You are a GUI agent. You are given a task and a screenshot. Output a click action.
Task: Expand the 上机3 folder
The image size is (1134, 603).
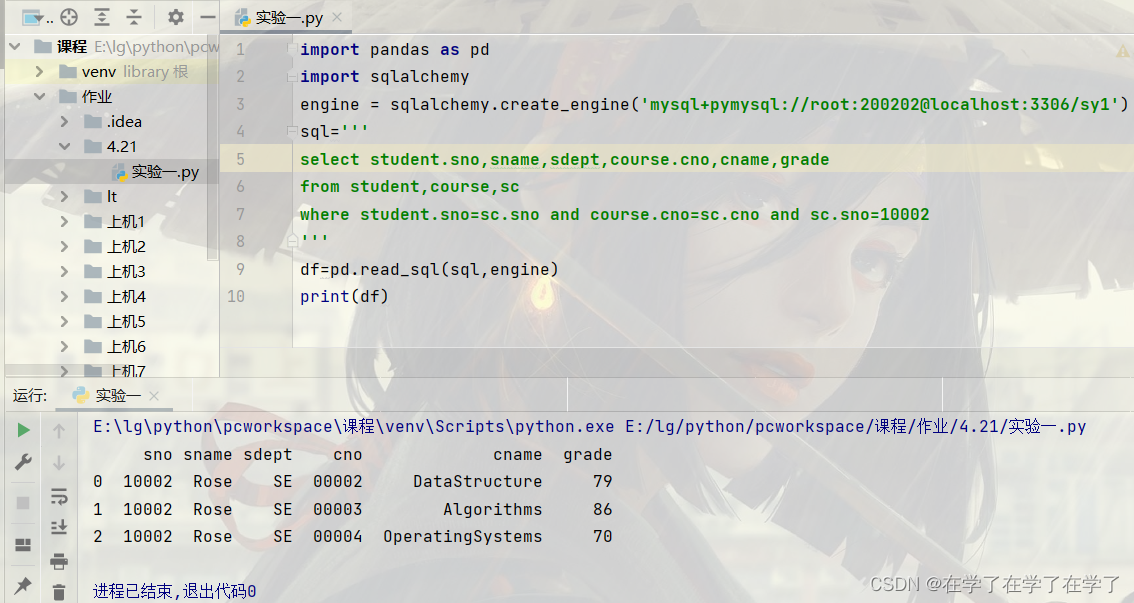tap(64, 271)
